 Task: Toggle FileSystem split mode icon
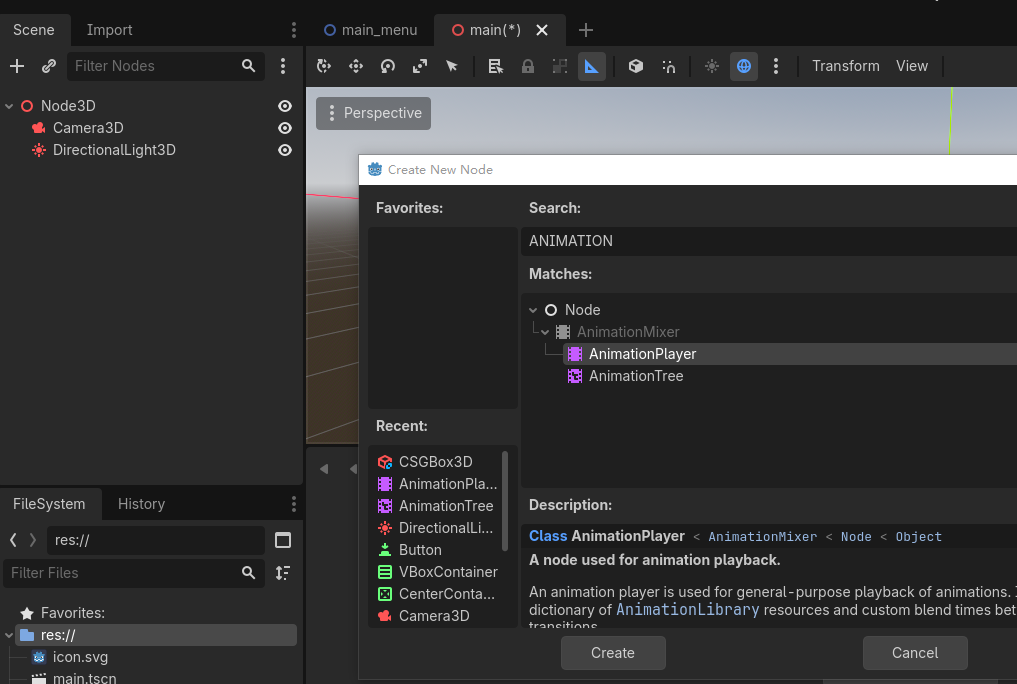pos(283,540)
